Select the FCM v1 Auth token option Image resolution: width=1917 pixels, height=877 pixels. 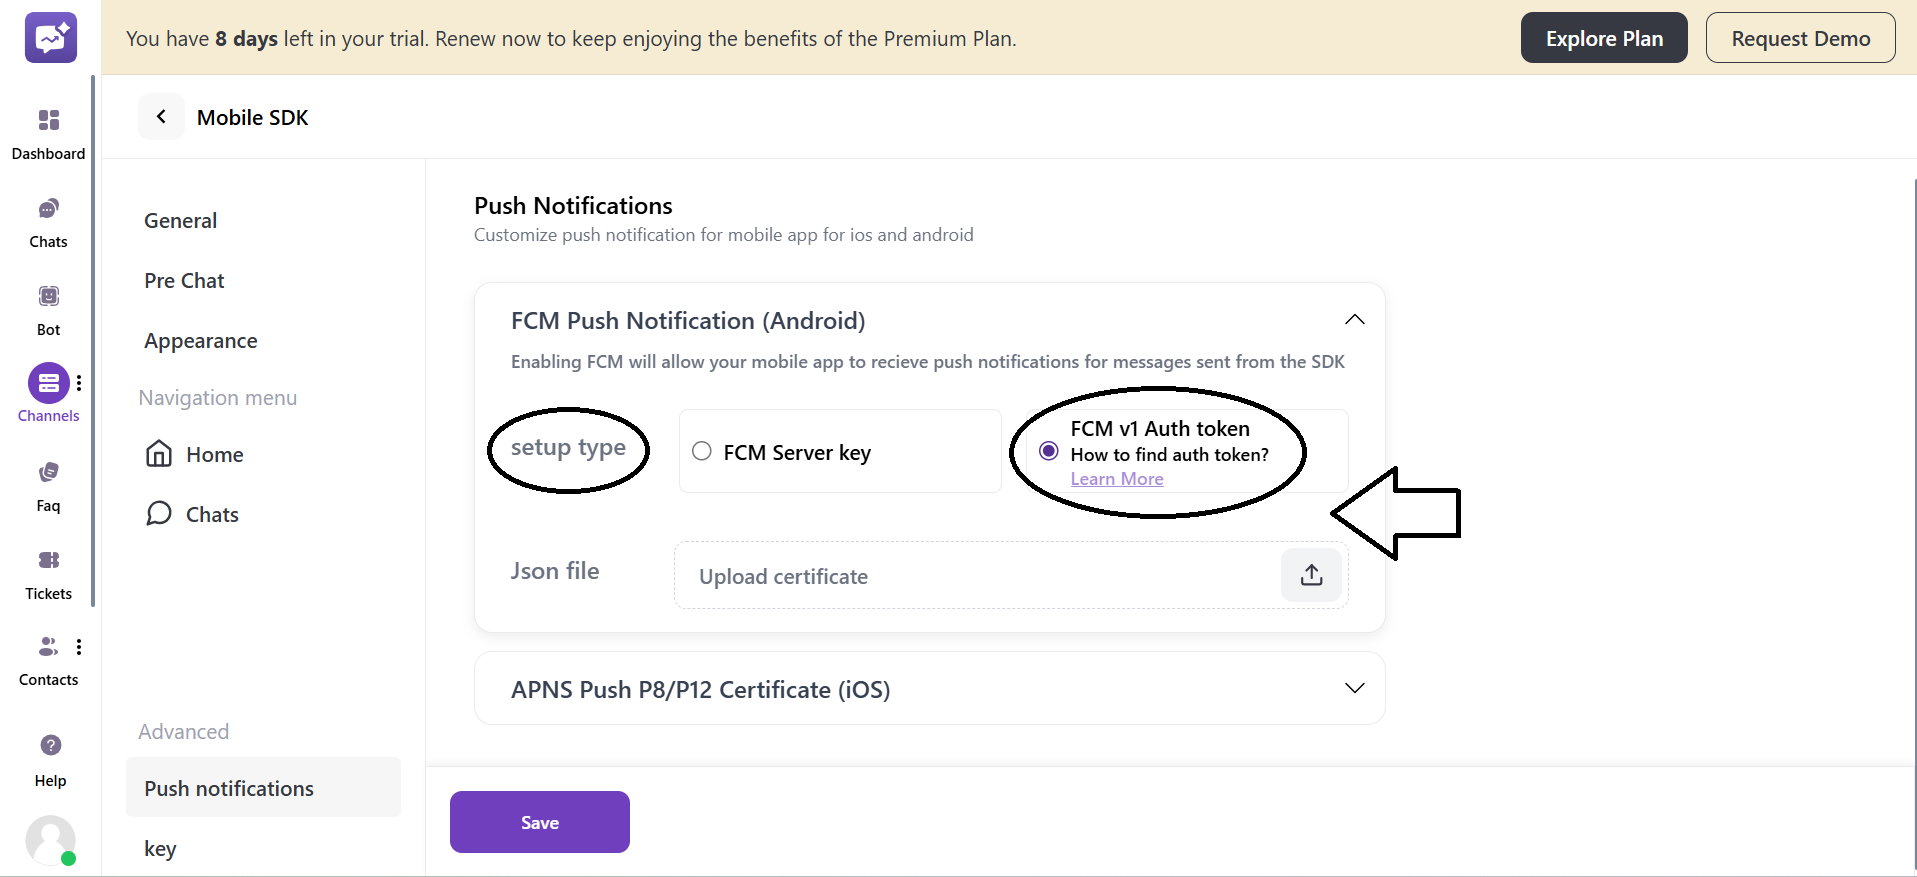[1048, 451]
